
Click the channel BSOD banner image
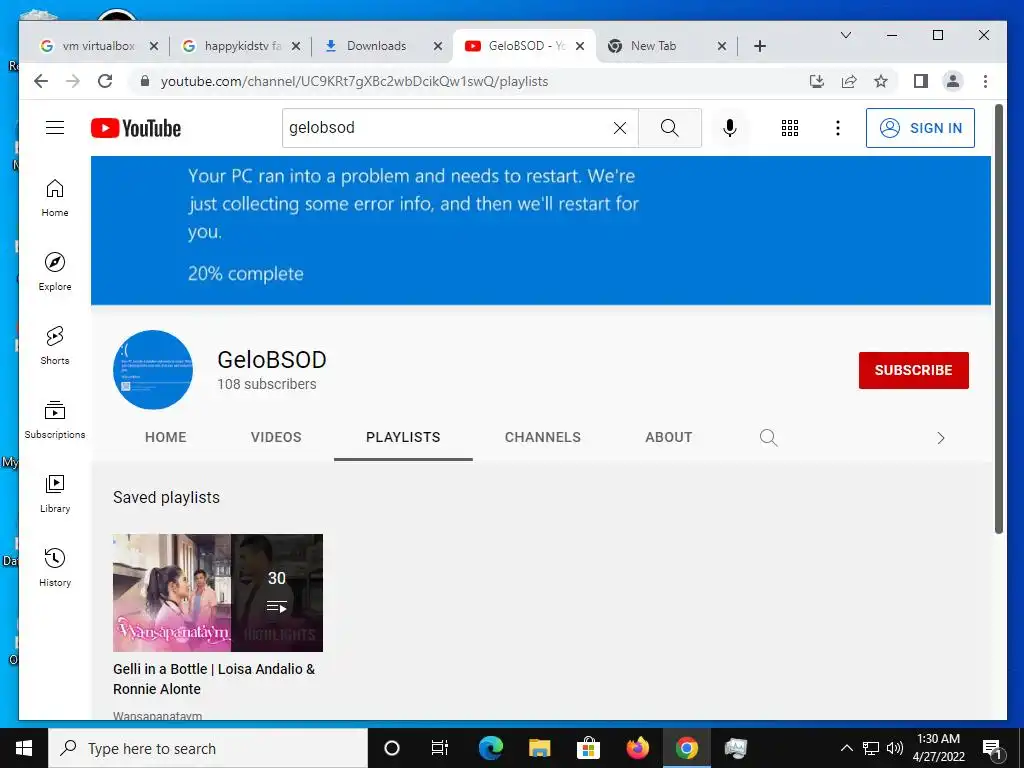(541, 231)
